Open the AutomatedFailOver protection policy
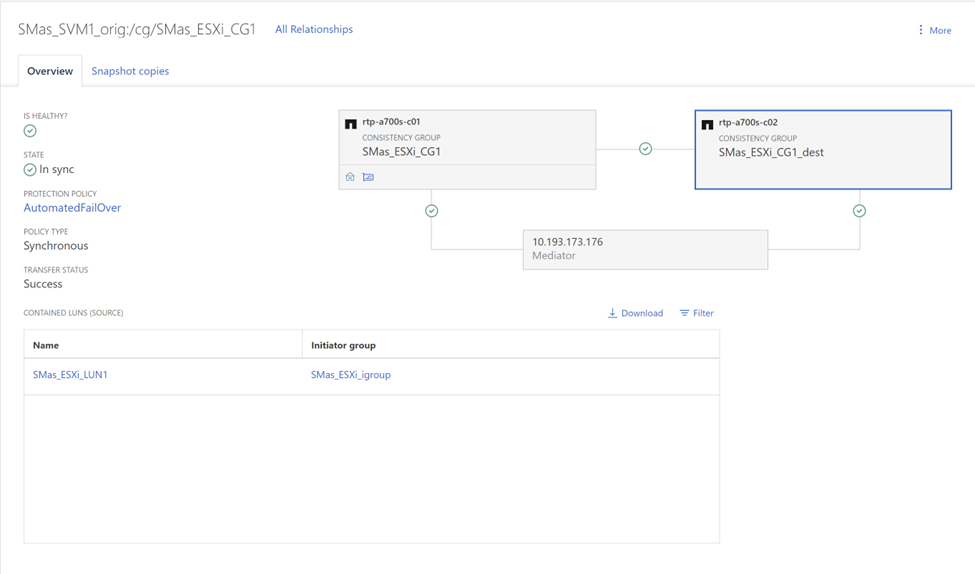 tap(72, 208)
